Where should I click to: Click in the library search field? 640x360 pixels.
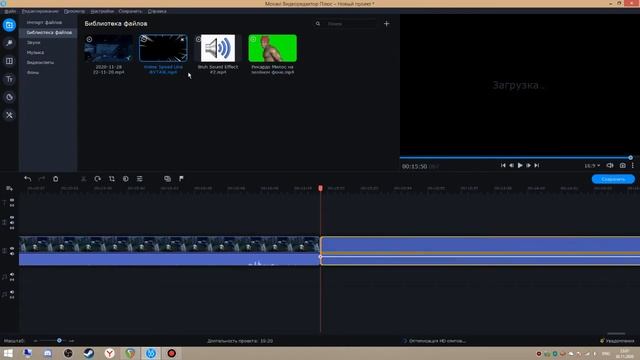(x=351, y=24)
